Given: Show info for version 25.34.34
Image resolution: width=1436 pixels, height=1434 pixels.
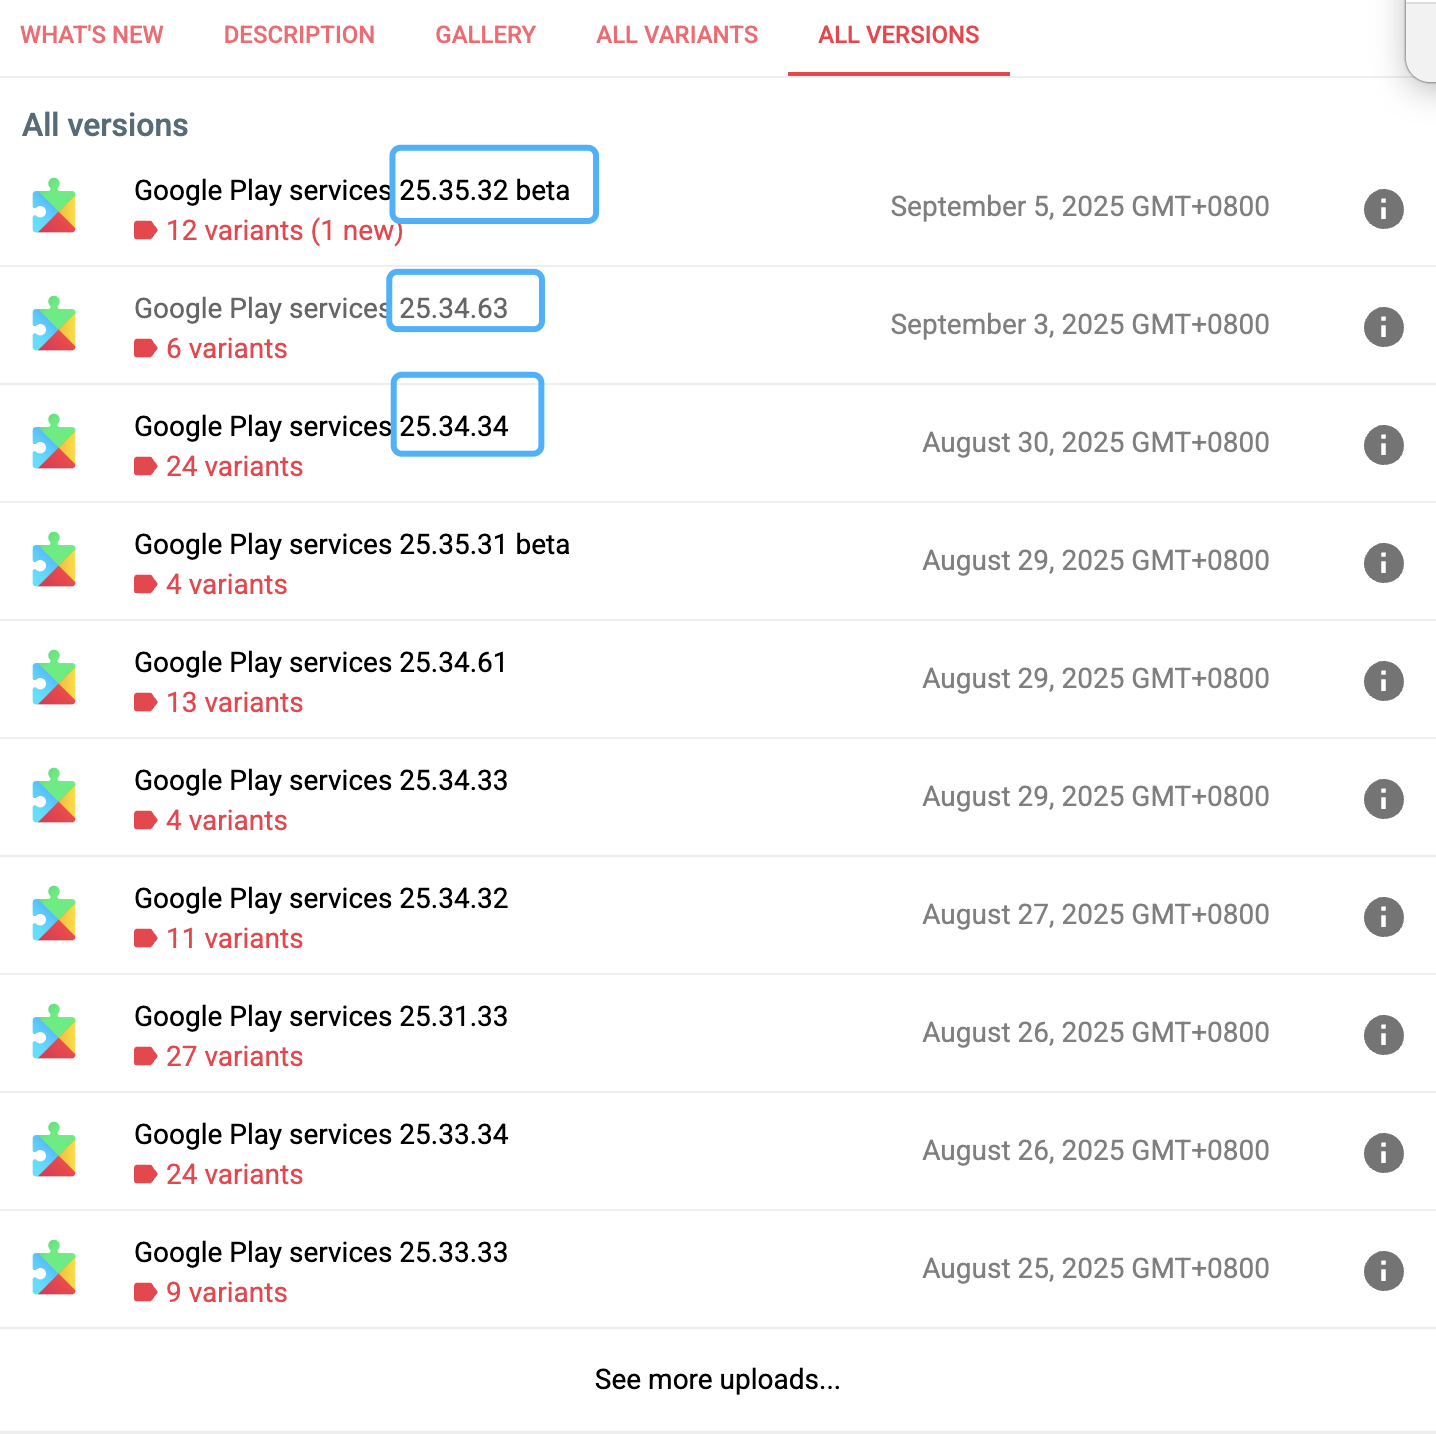Looking at the screenshot, I should [x=1383, y=445].
